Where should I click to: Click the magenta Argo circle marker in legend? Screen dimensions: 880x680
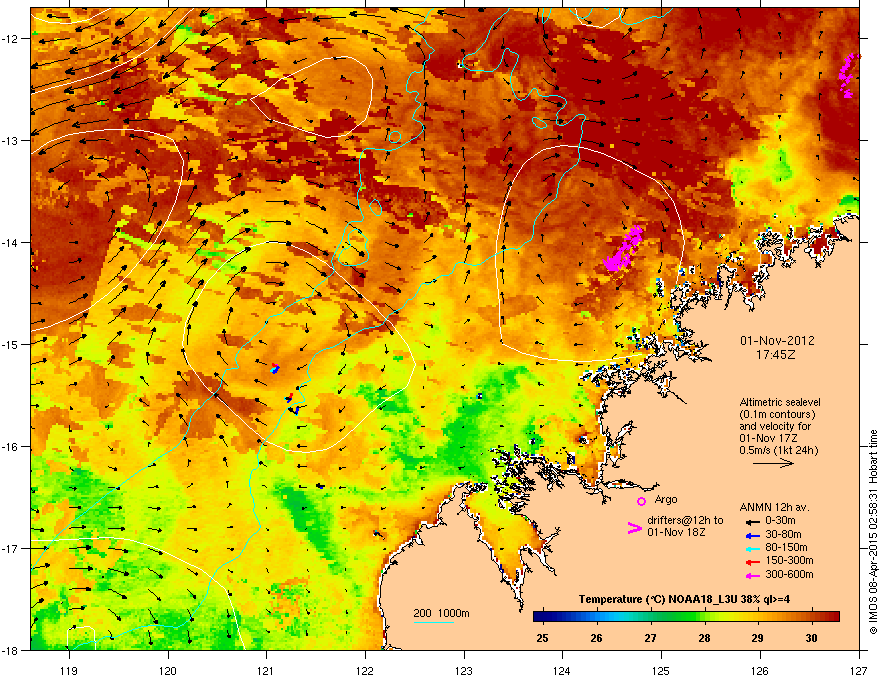coord(641,501)
